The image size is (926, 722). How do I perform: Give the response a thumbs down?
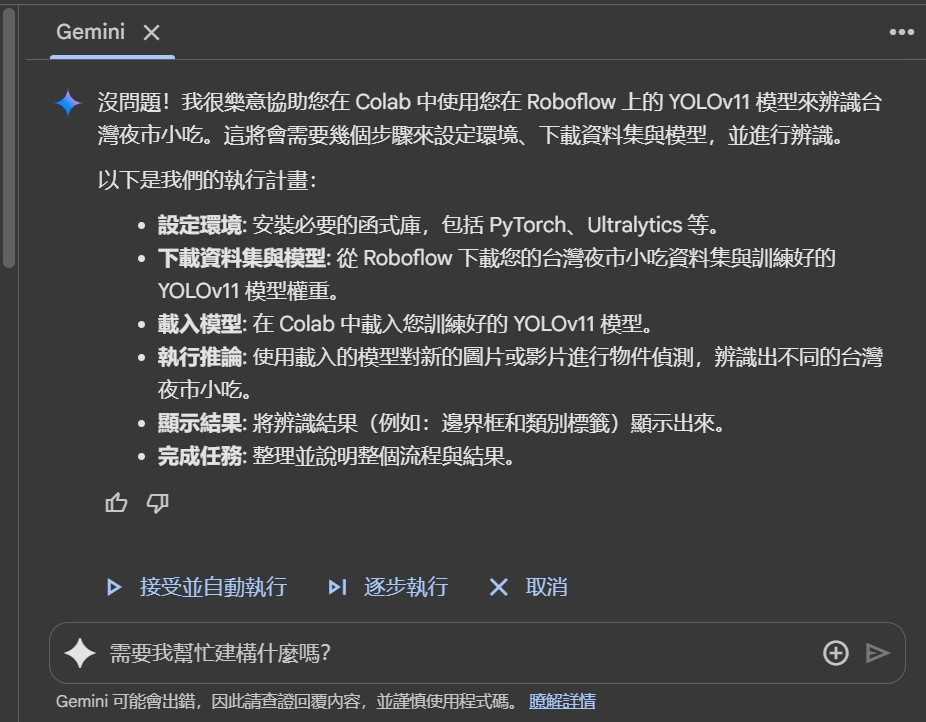(158, 503)
